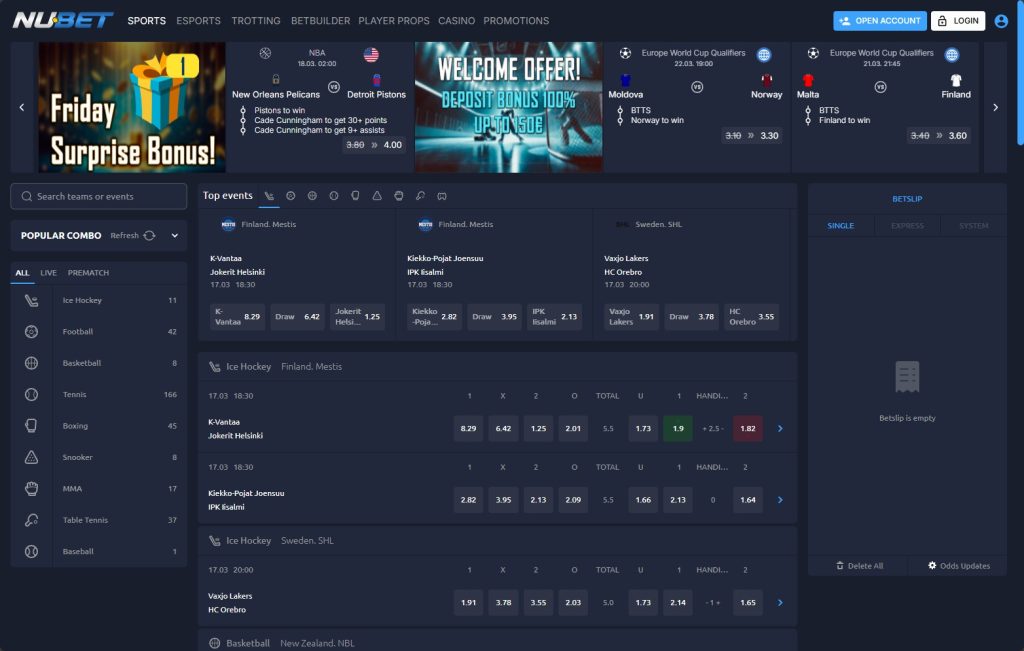Viewport: 1024px width, 651px height.
Task: Click the Snooker sidebar icon
Action: pos(31,457)
